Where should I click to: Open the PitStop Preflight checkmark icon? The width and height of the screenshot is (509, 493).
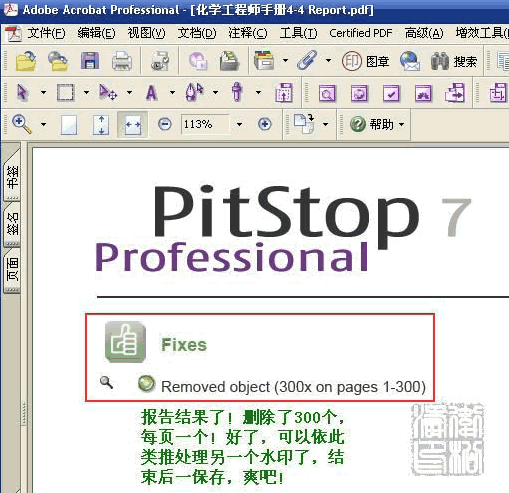pos(391,93)
